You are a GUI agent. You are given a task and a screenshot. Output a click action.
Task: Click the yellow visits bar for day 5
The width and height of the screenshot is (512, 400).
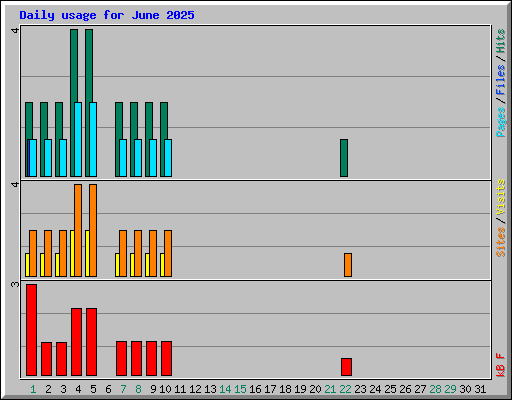[x=87, y=253]
